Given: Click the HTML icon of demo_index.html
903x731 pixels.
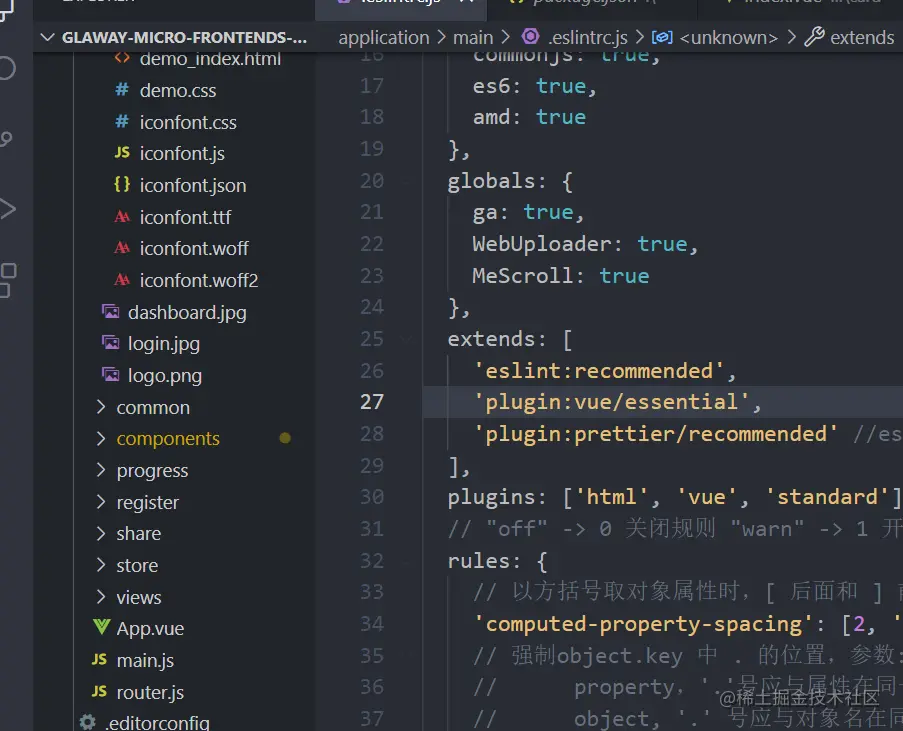Looking at the screenshot, I should pos(122,58).
